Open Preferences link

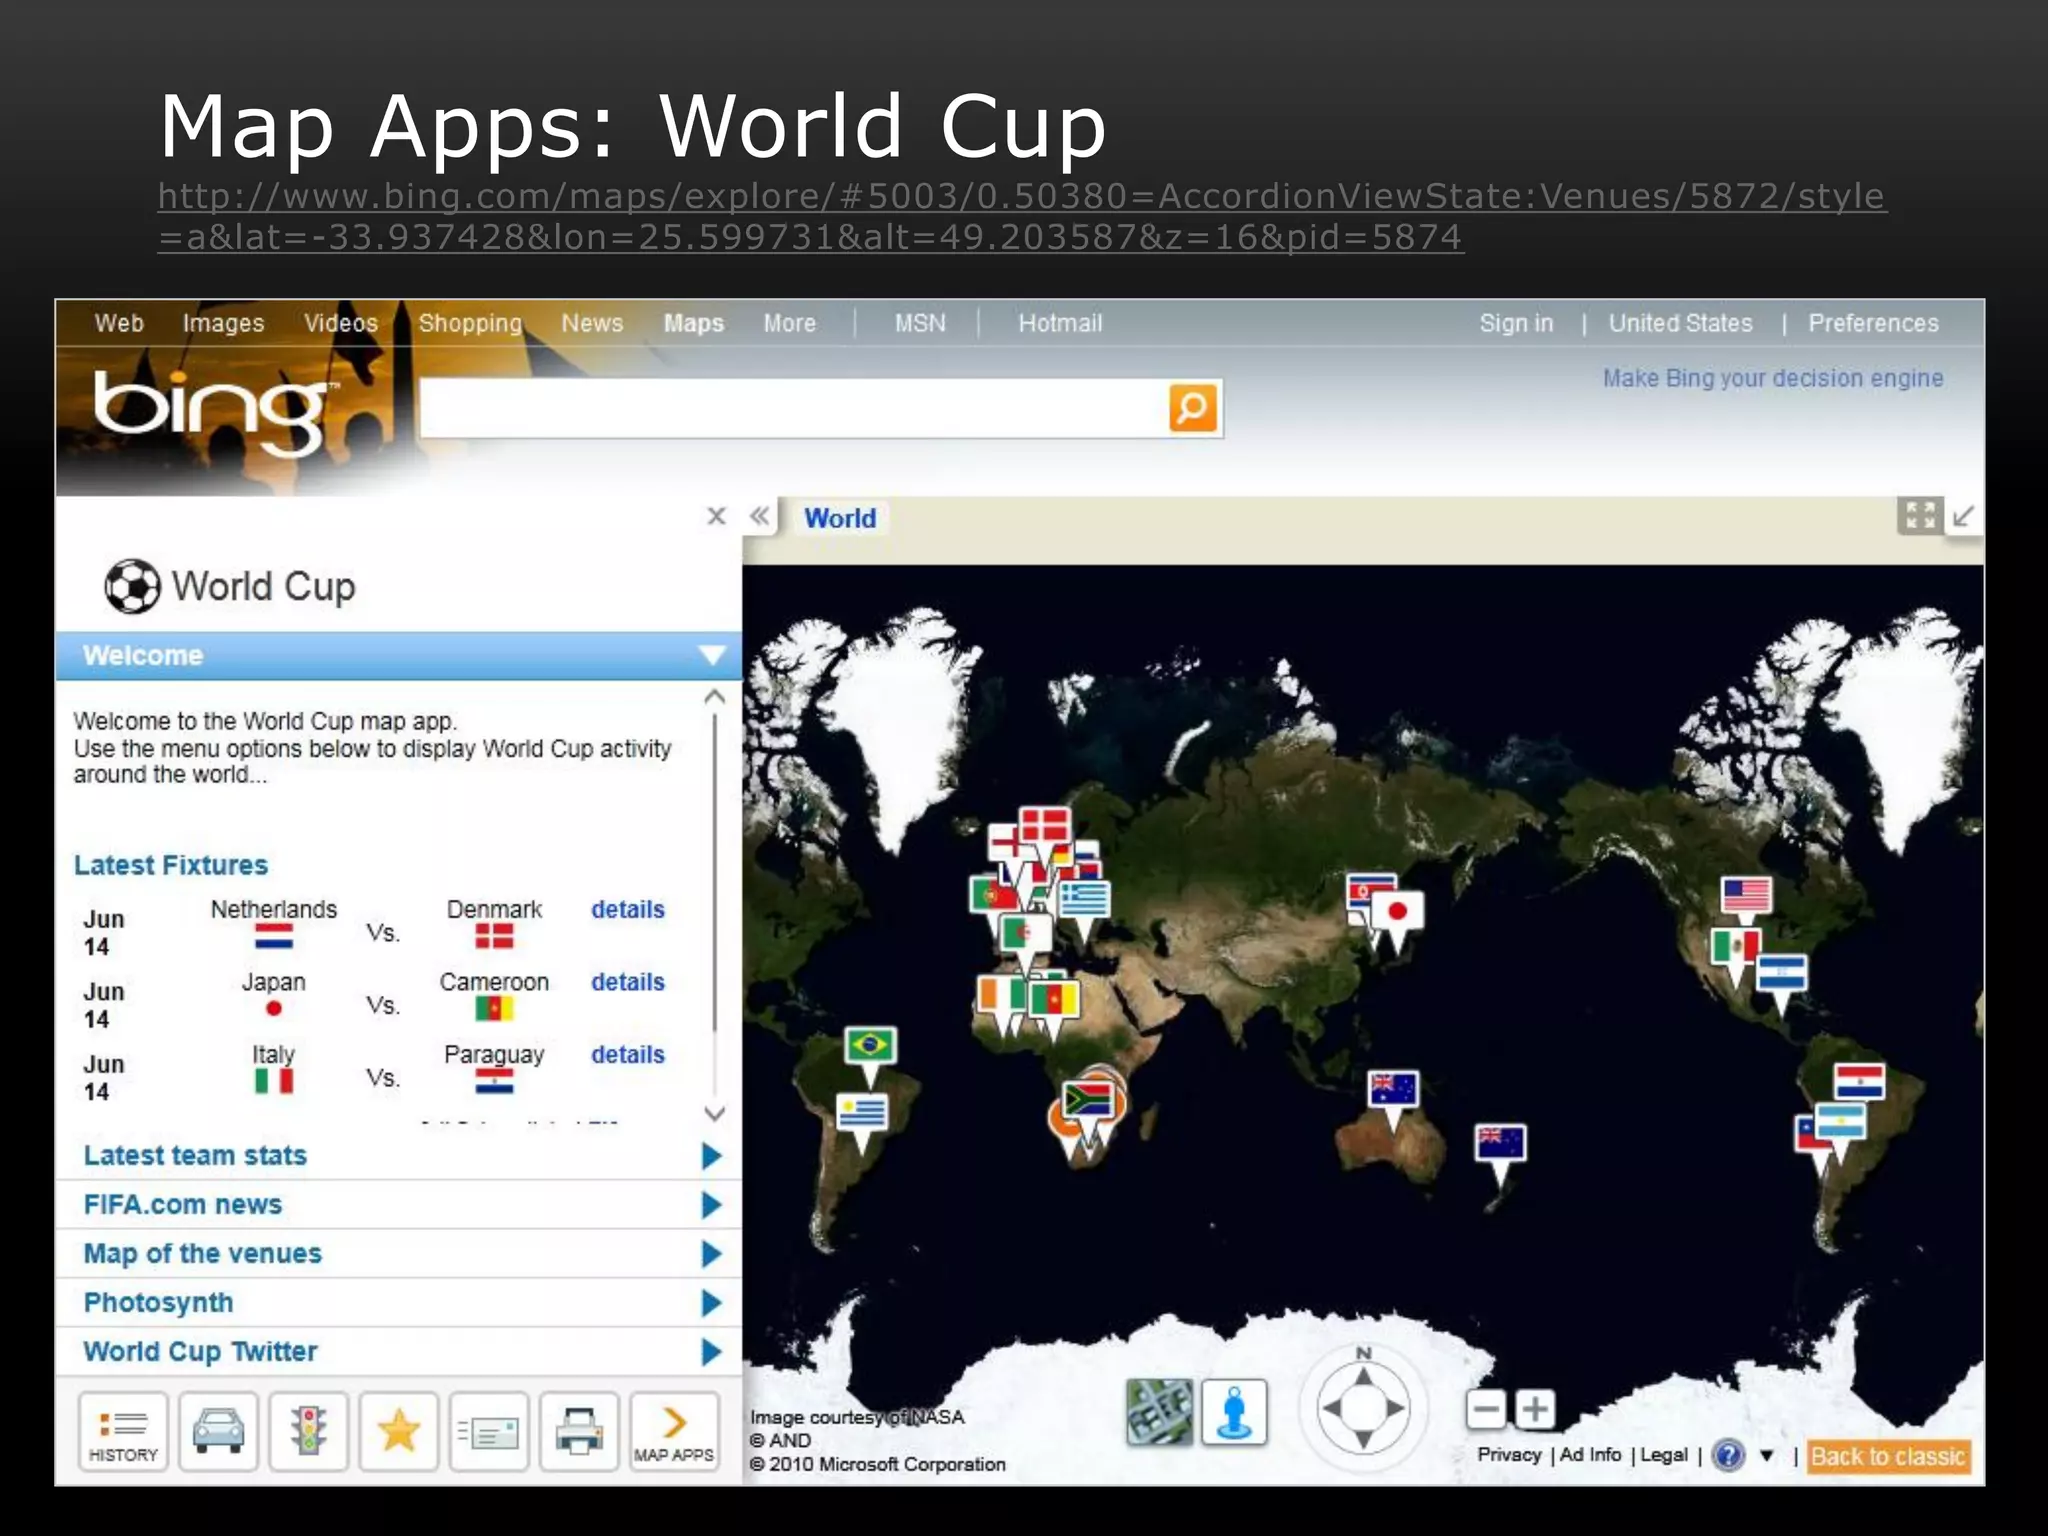point(1873,323)
